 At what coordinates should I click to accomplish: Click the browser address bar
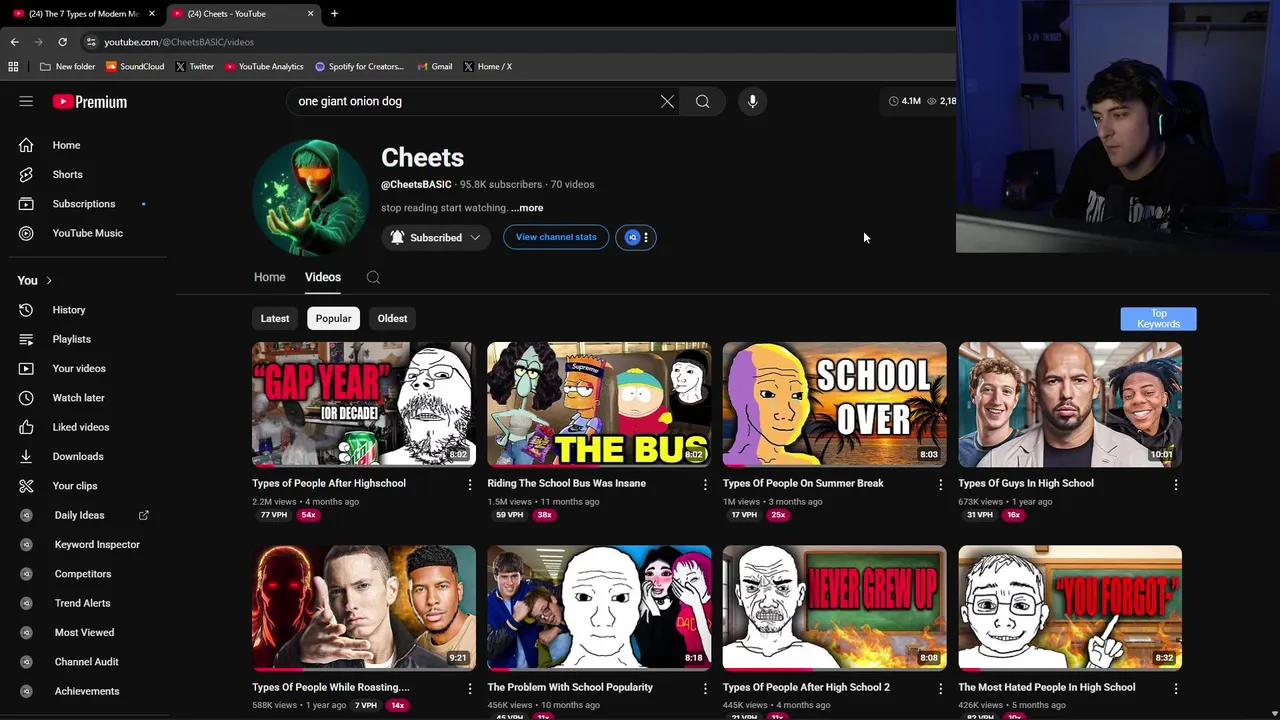point(515,42)
